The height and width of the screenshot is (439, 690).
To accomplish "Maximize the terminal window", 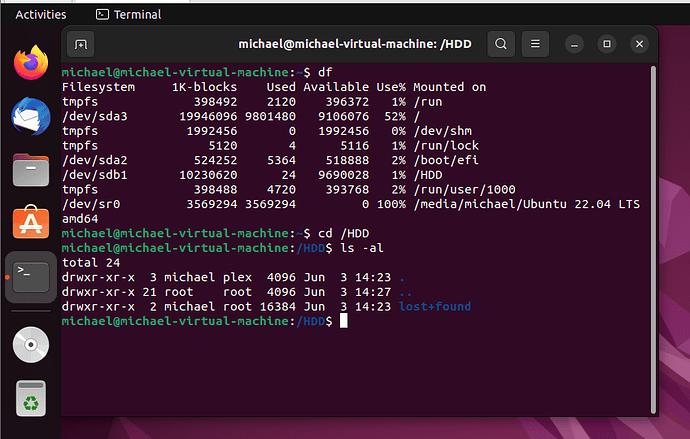I will click(x=607, y=44).
